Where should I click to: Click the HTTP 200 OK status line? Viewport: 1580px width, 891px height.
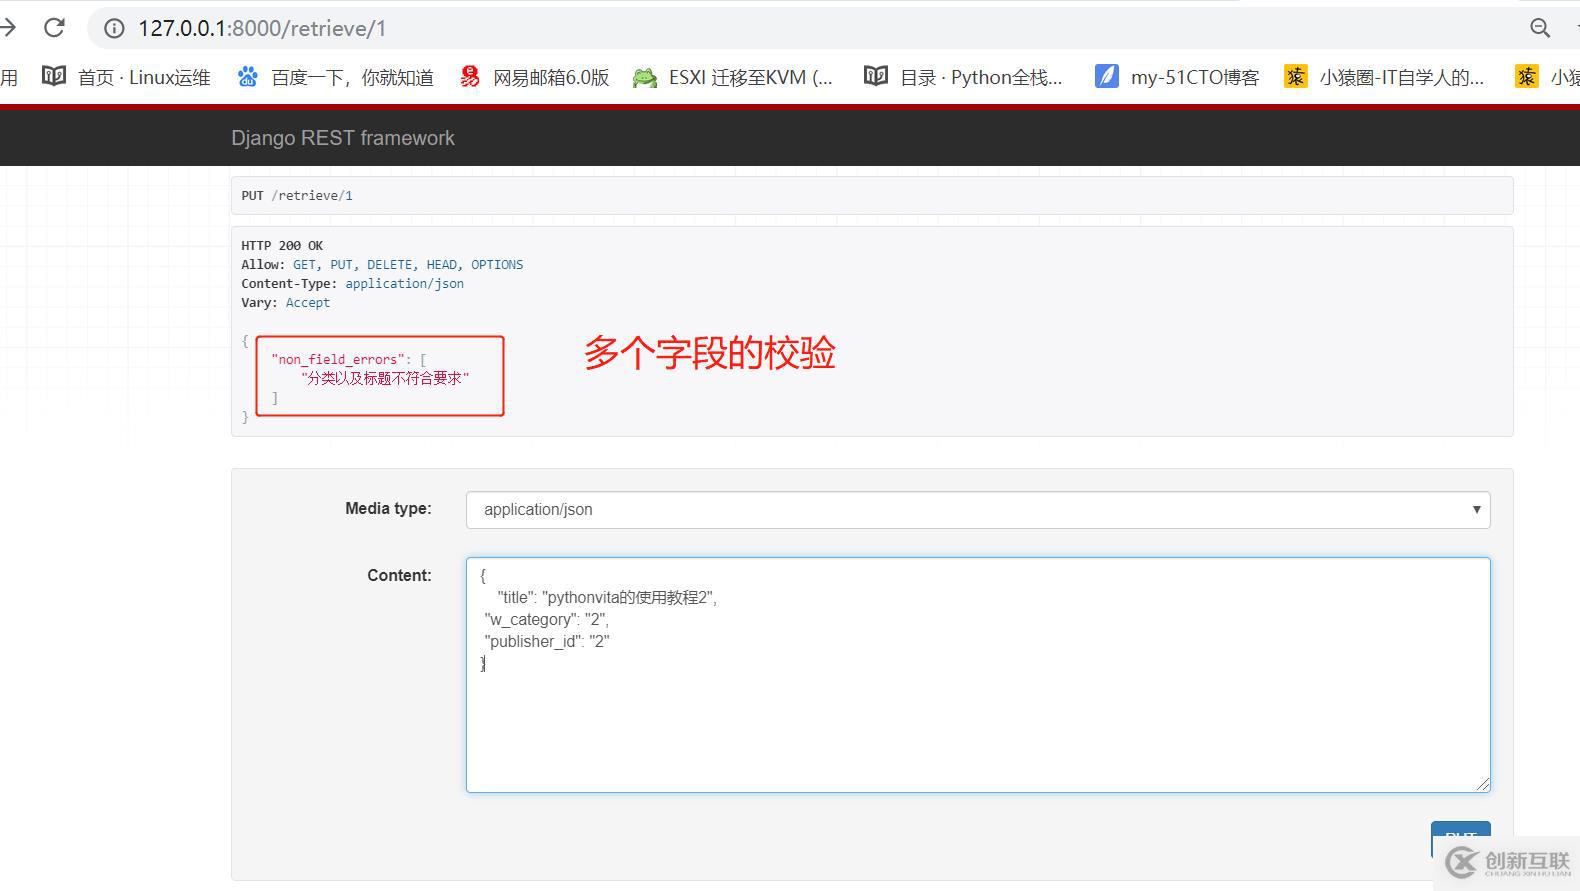tap(282, 245)
